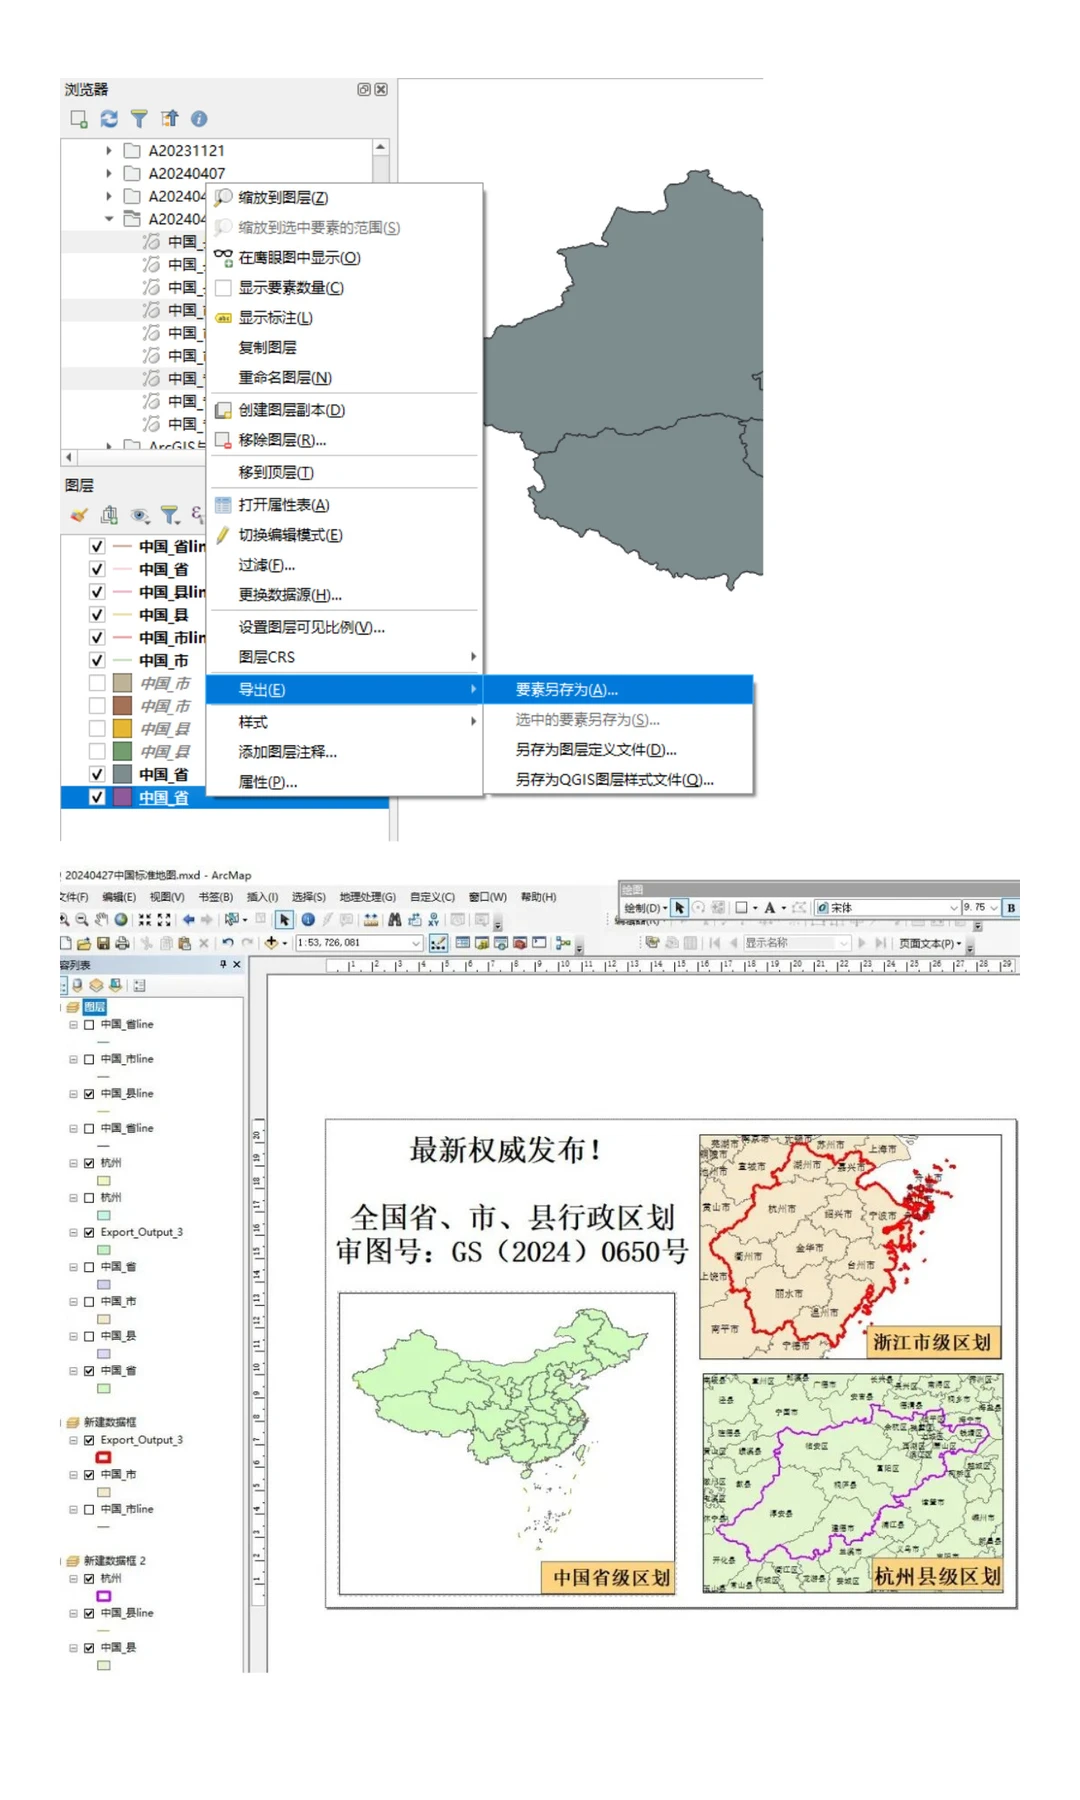Click purple swatch of selected 中国_省 layer

123,798
